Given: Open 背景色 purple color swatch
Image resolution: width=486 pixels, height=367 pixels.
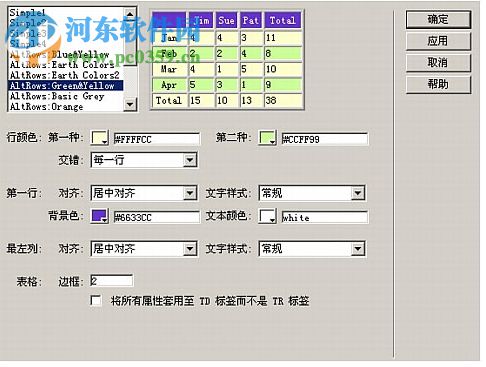Looking at the screenshot, I should tap(99, 216).
